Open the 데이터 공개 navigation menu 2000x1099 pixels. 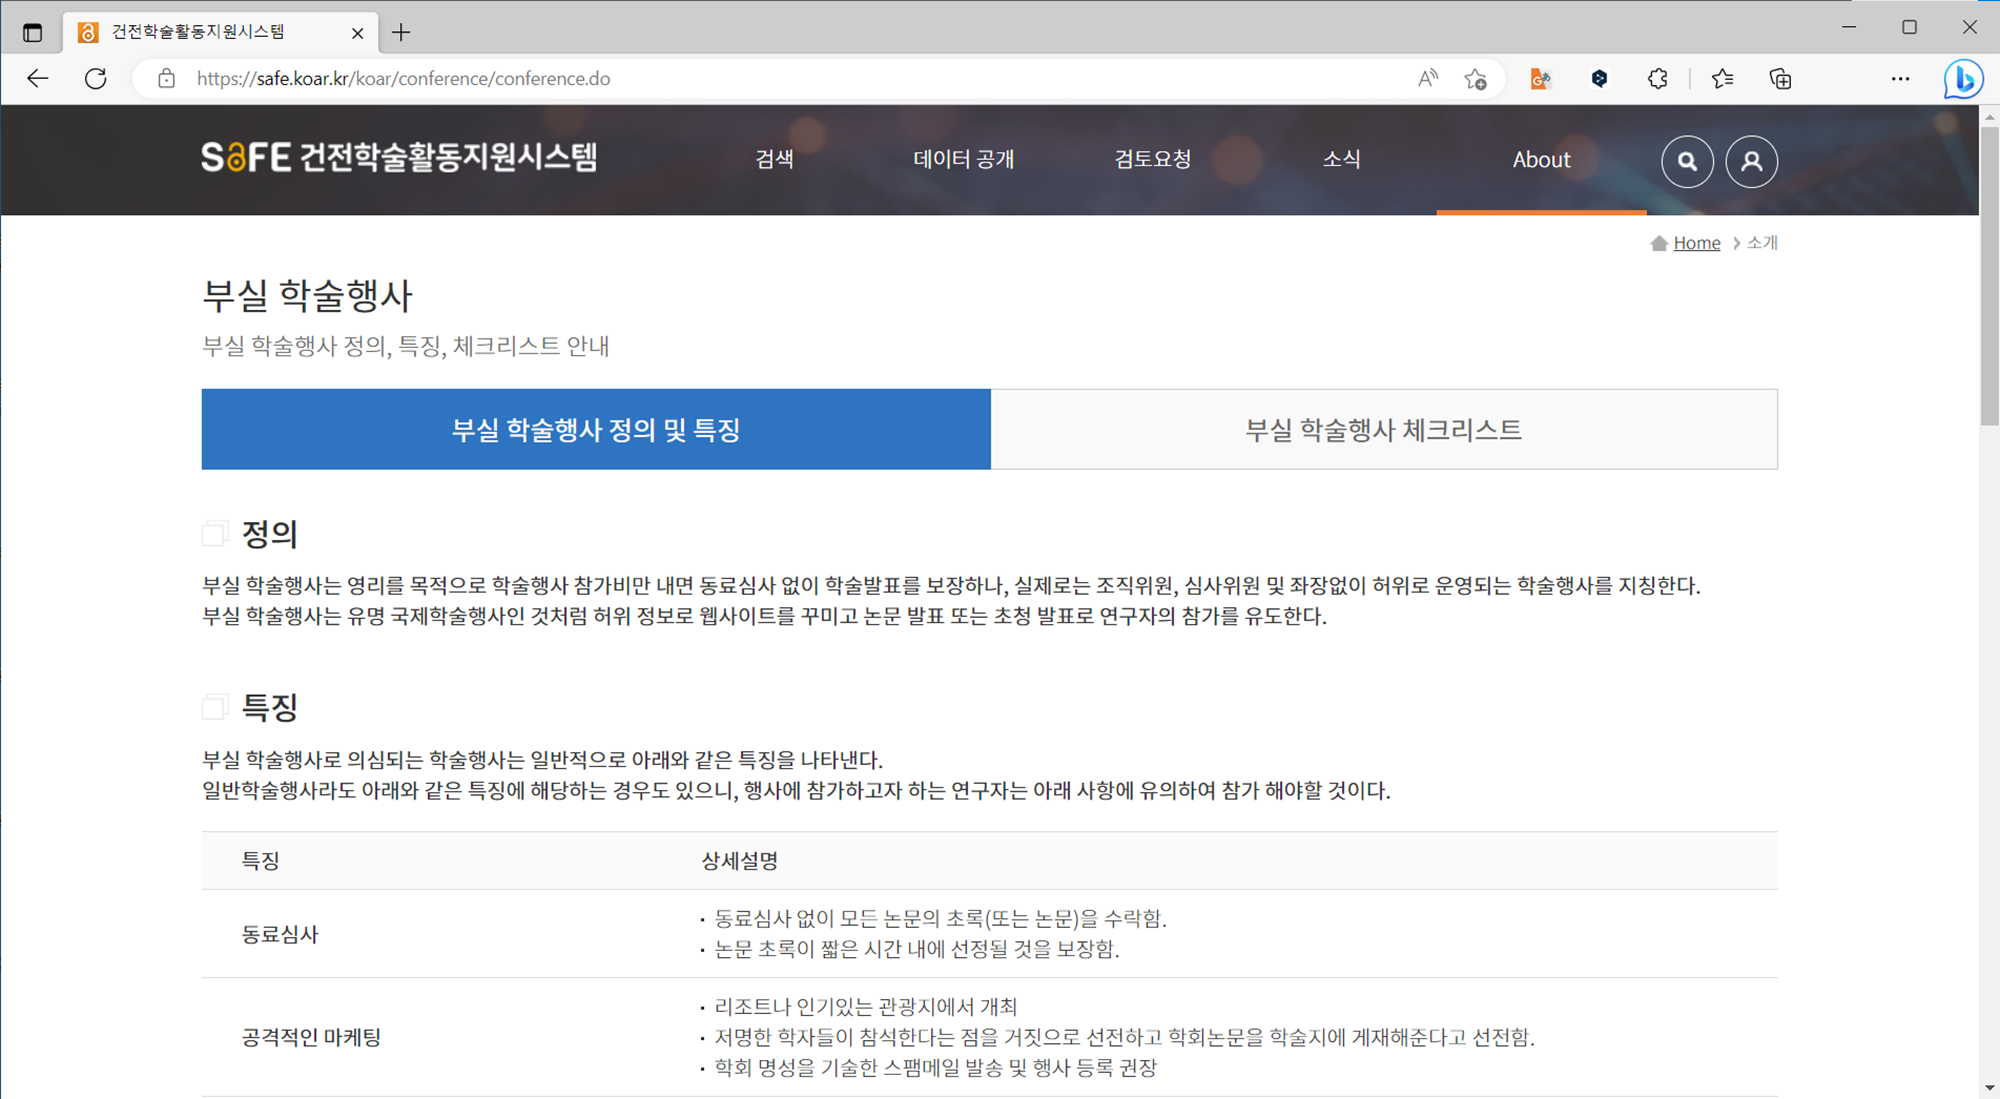pos(963,160)
